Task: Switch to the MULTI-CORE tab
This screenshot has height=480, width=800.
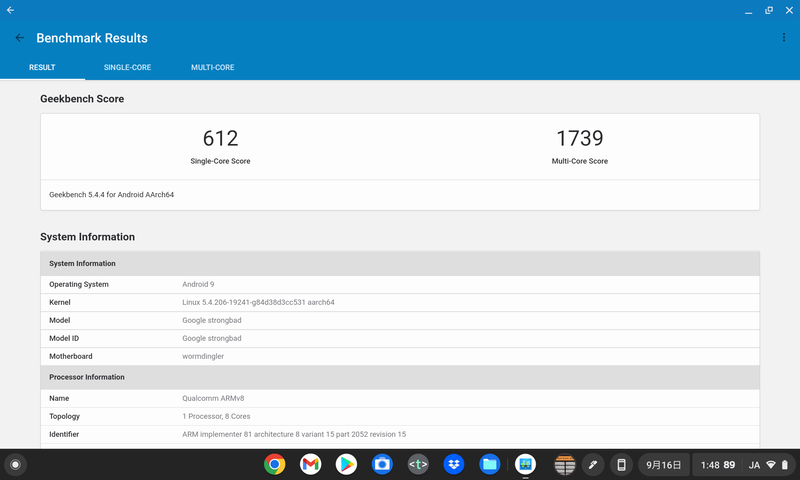Action: (x=213, y=67)
